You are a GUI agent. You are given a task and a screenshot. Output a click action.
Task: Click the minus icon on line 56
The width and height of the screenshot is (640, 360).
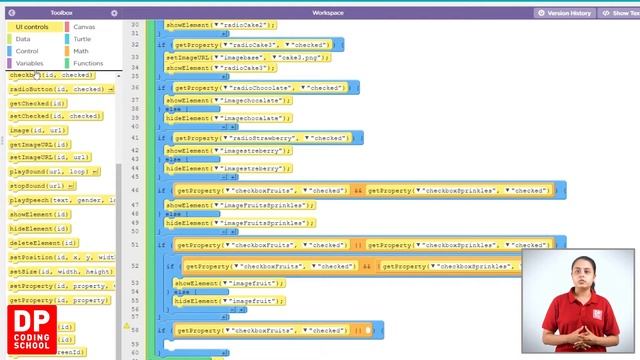pyautogui.click(x=233, y=310)
